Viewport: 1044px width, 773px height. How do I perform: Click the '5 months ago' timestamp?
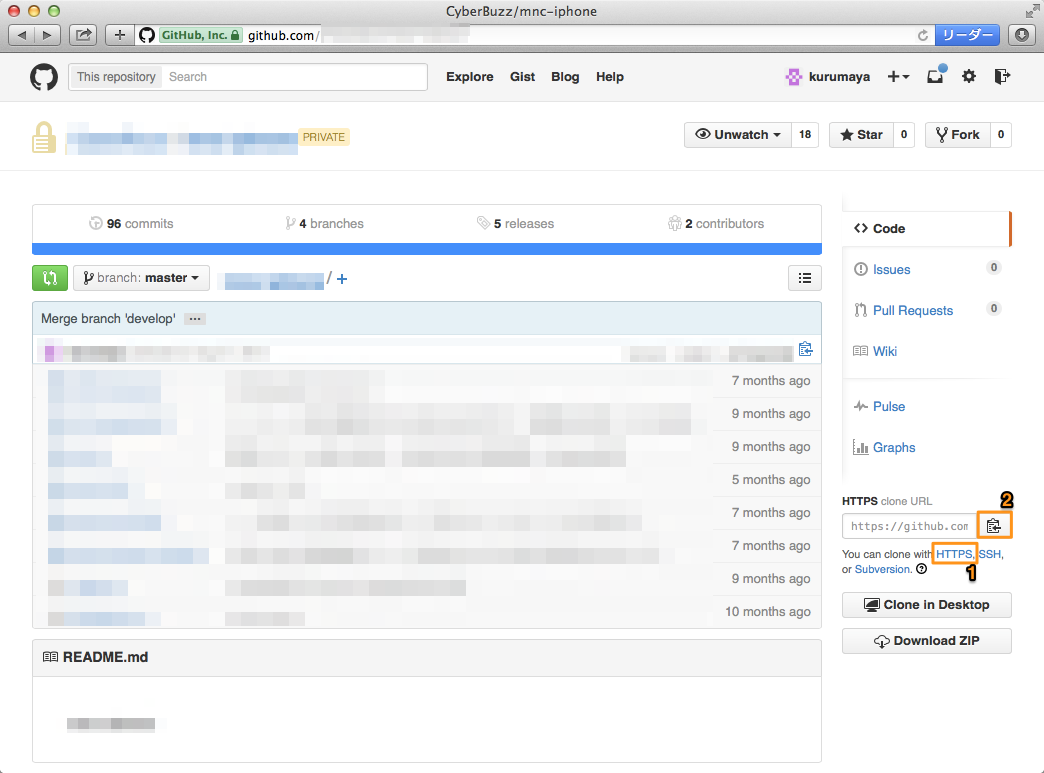pos(771,479)
